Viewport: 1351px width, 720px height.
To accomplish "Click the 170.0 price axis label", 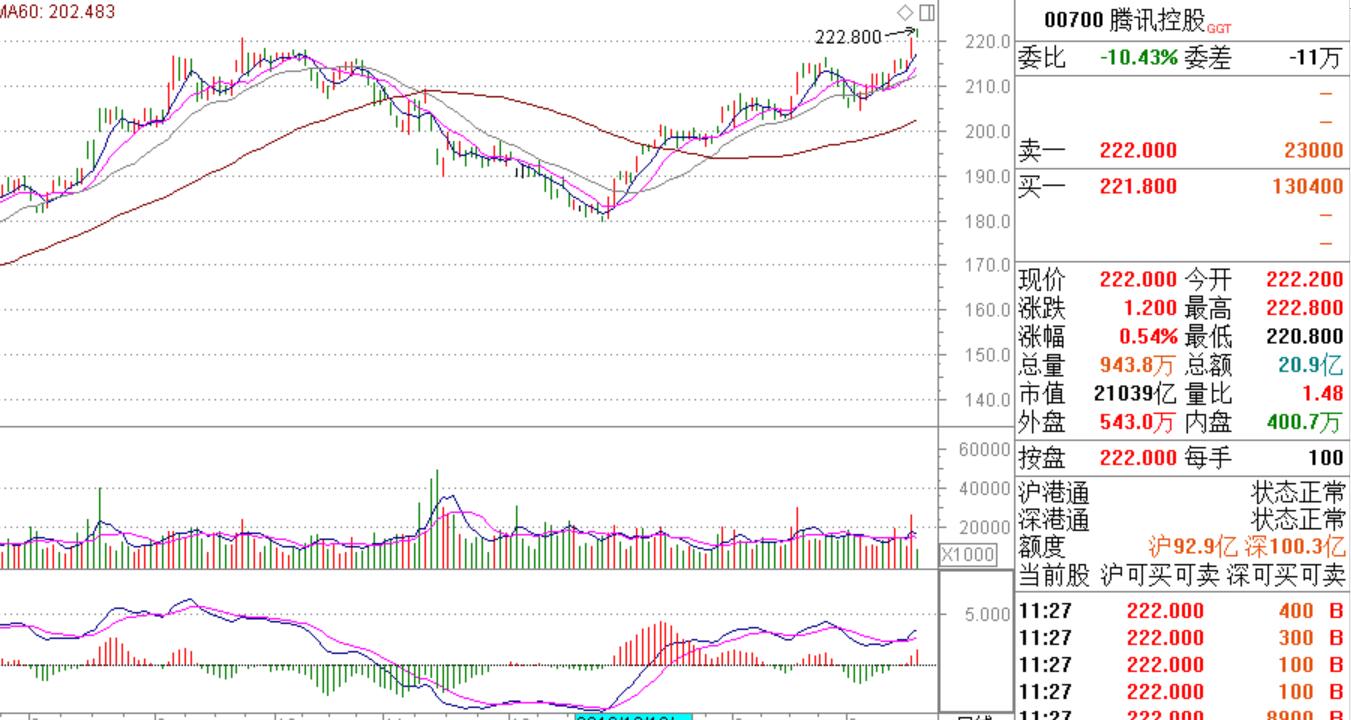I will [x=988, y=266].
